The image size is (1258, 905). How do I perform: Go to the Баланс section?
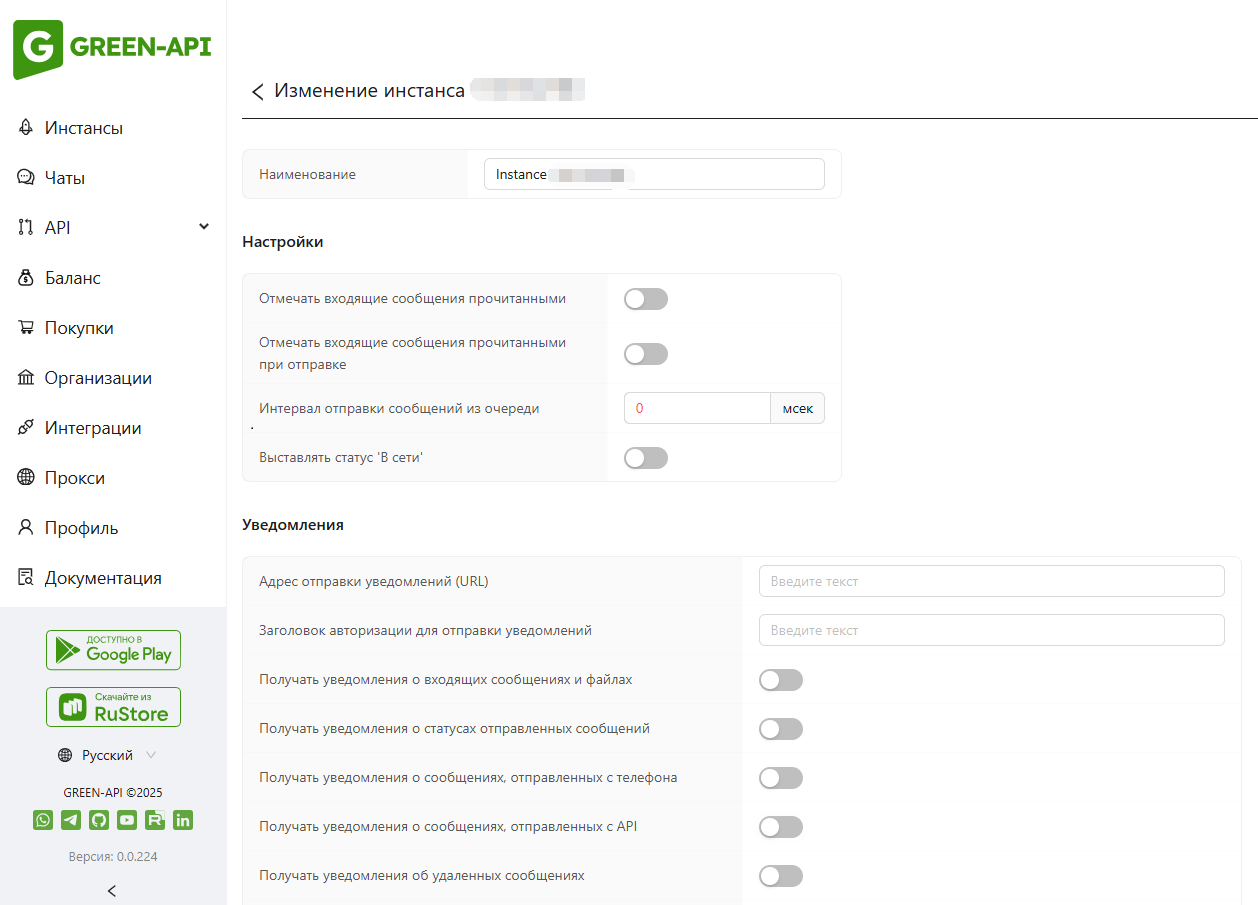coord(72,278)
